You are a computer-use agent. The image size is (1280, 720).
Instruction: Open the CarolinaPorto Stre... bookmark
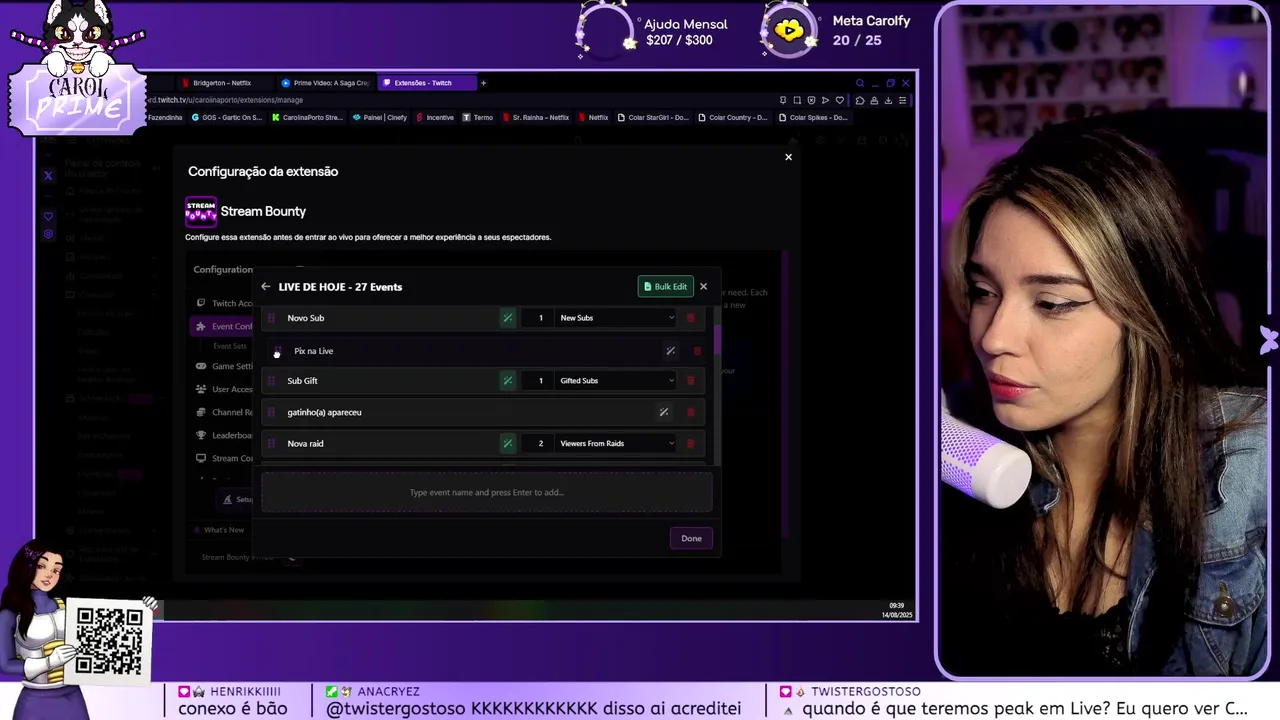(307, 118)
